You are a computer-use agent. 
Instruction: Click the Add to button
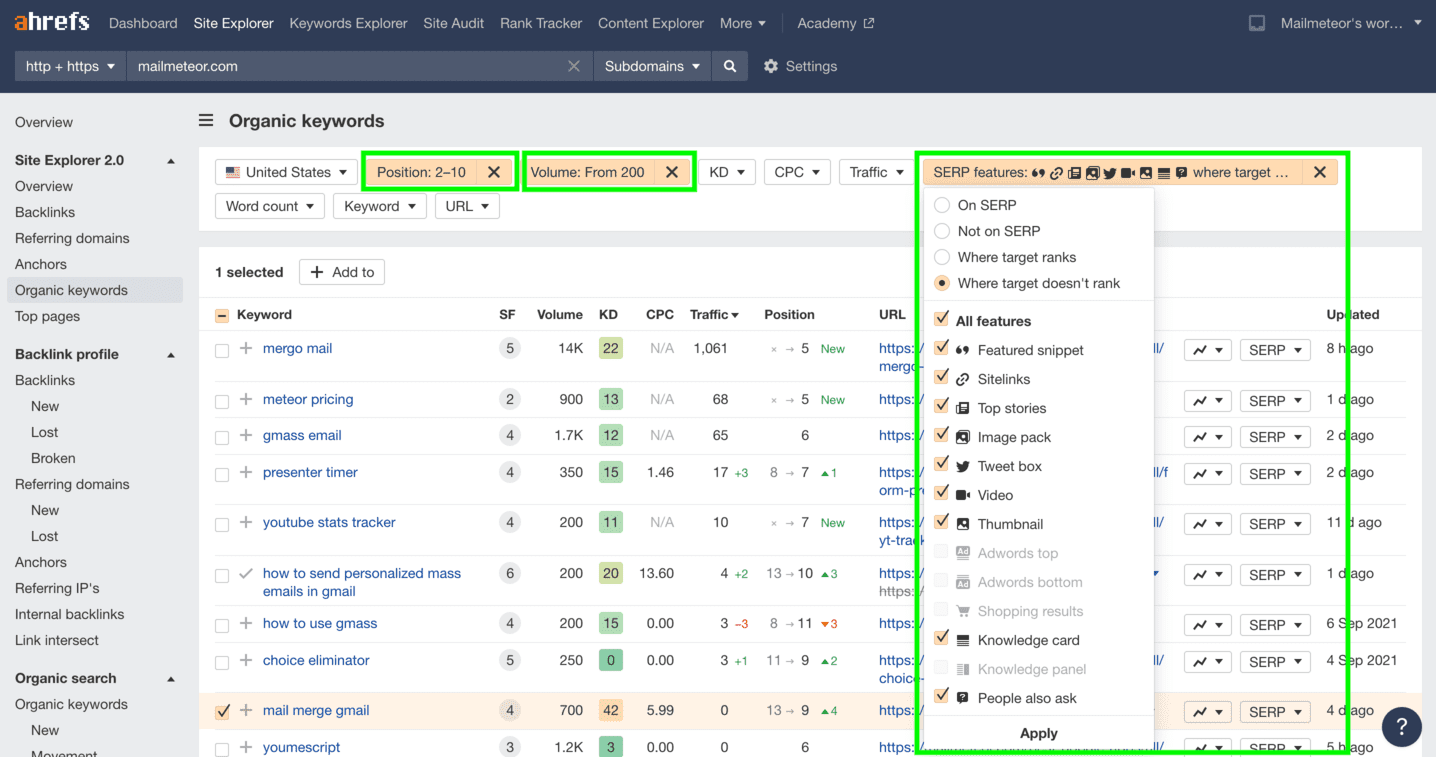[x=342, y=272]
